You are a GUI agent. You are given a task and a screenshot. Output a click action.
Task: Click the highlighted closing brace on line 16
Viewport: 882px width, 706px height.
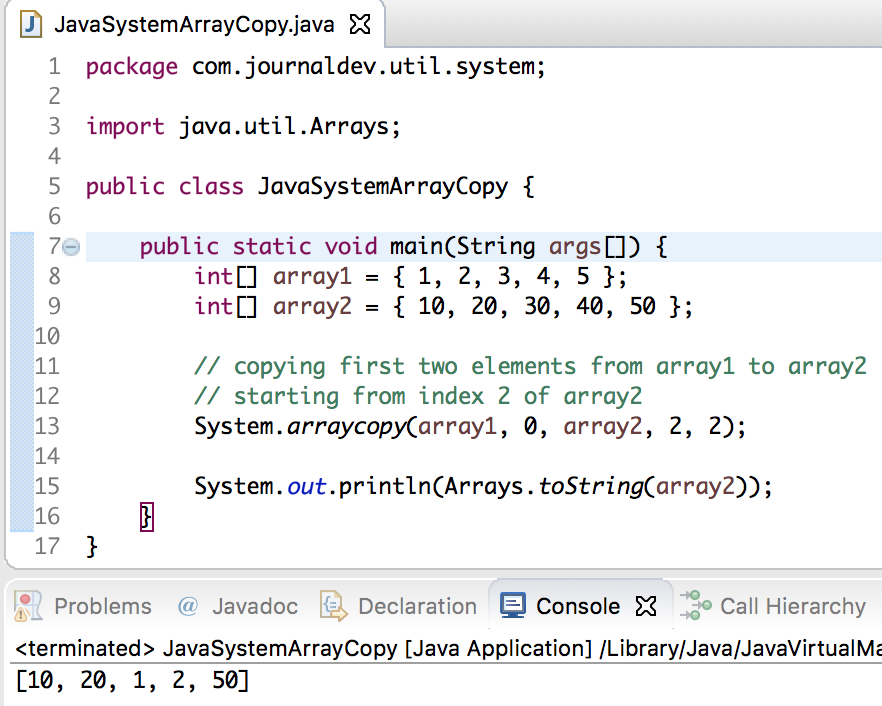pos(146,517)
